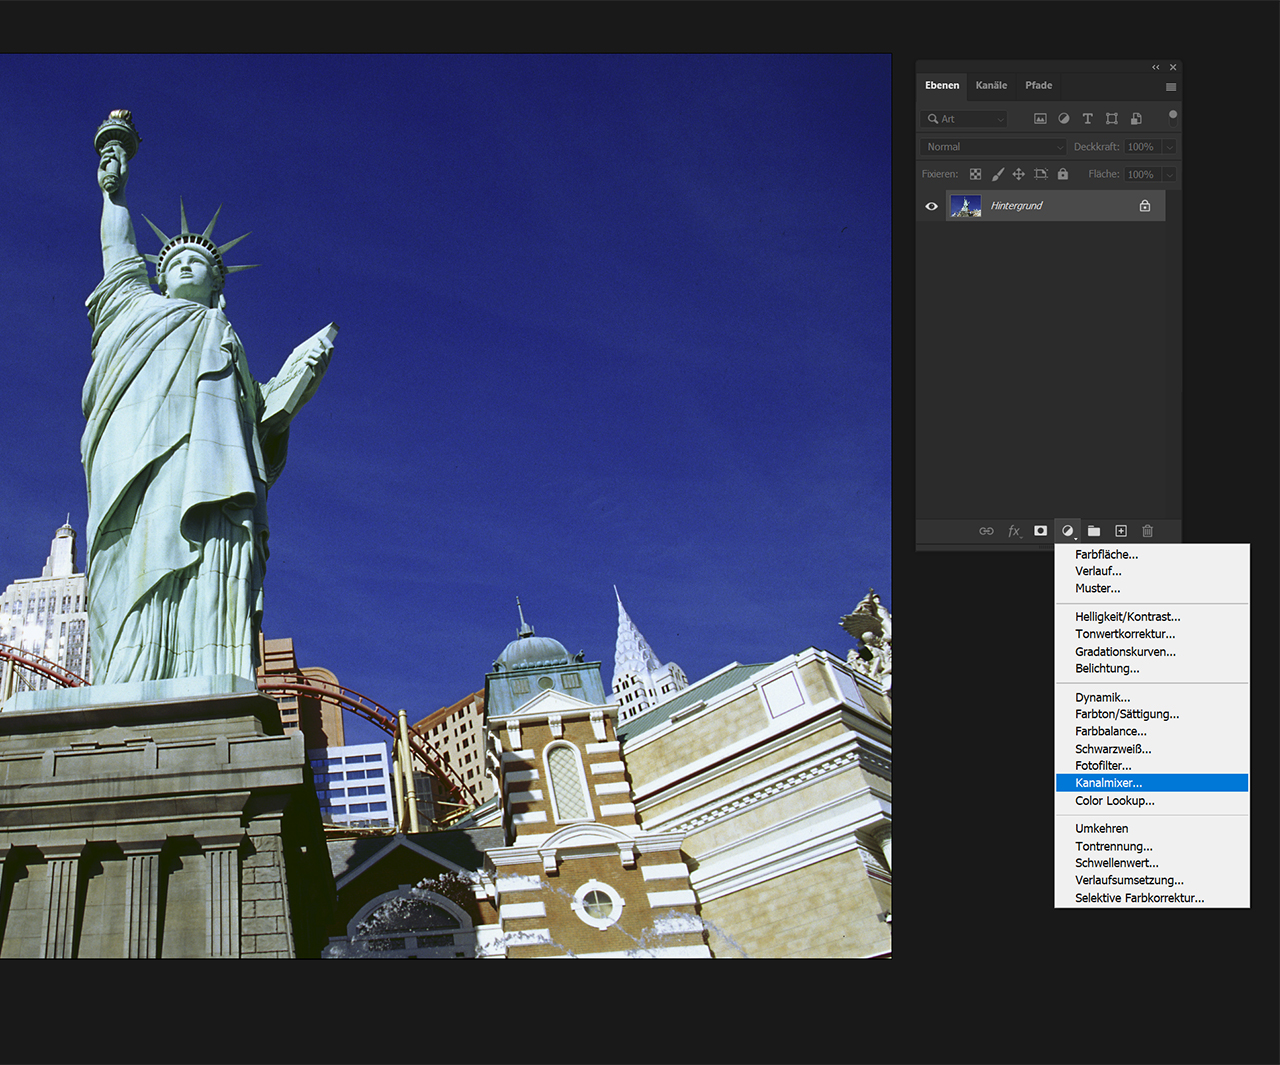Toggle lock transparent pixels button

coord(975,174)
